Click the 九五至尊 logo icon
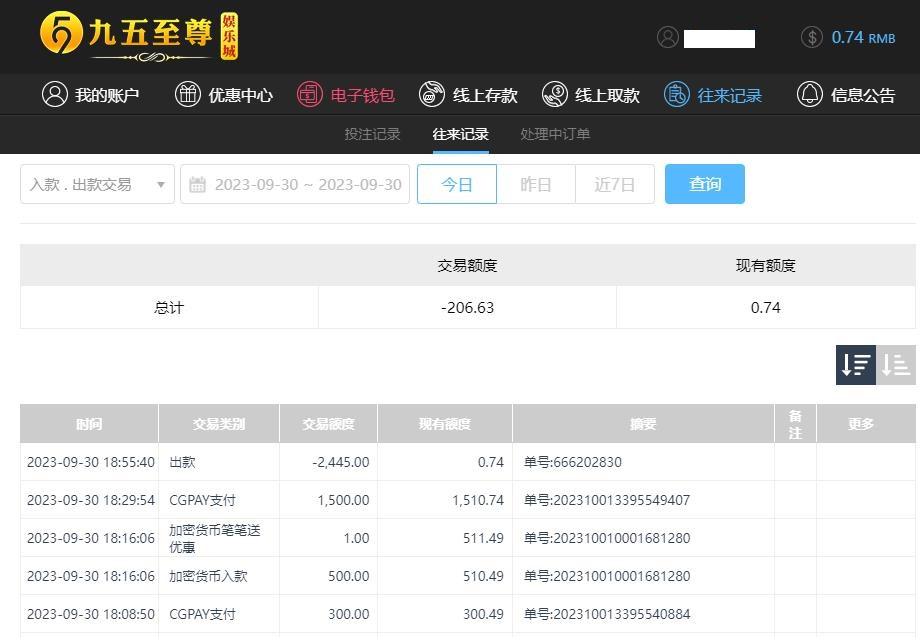This screenshot has width=920, height=637. (61, 36)
